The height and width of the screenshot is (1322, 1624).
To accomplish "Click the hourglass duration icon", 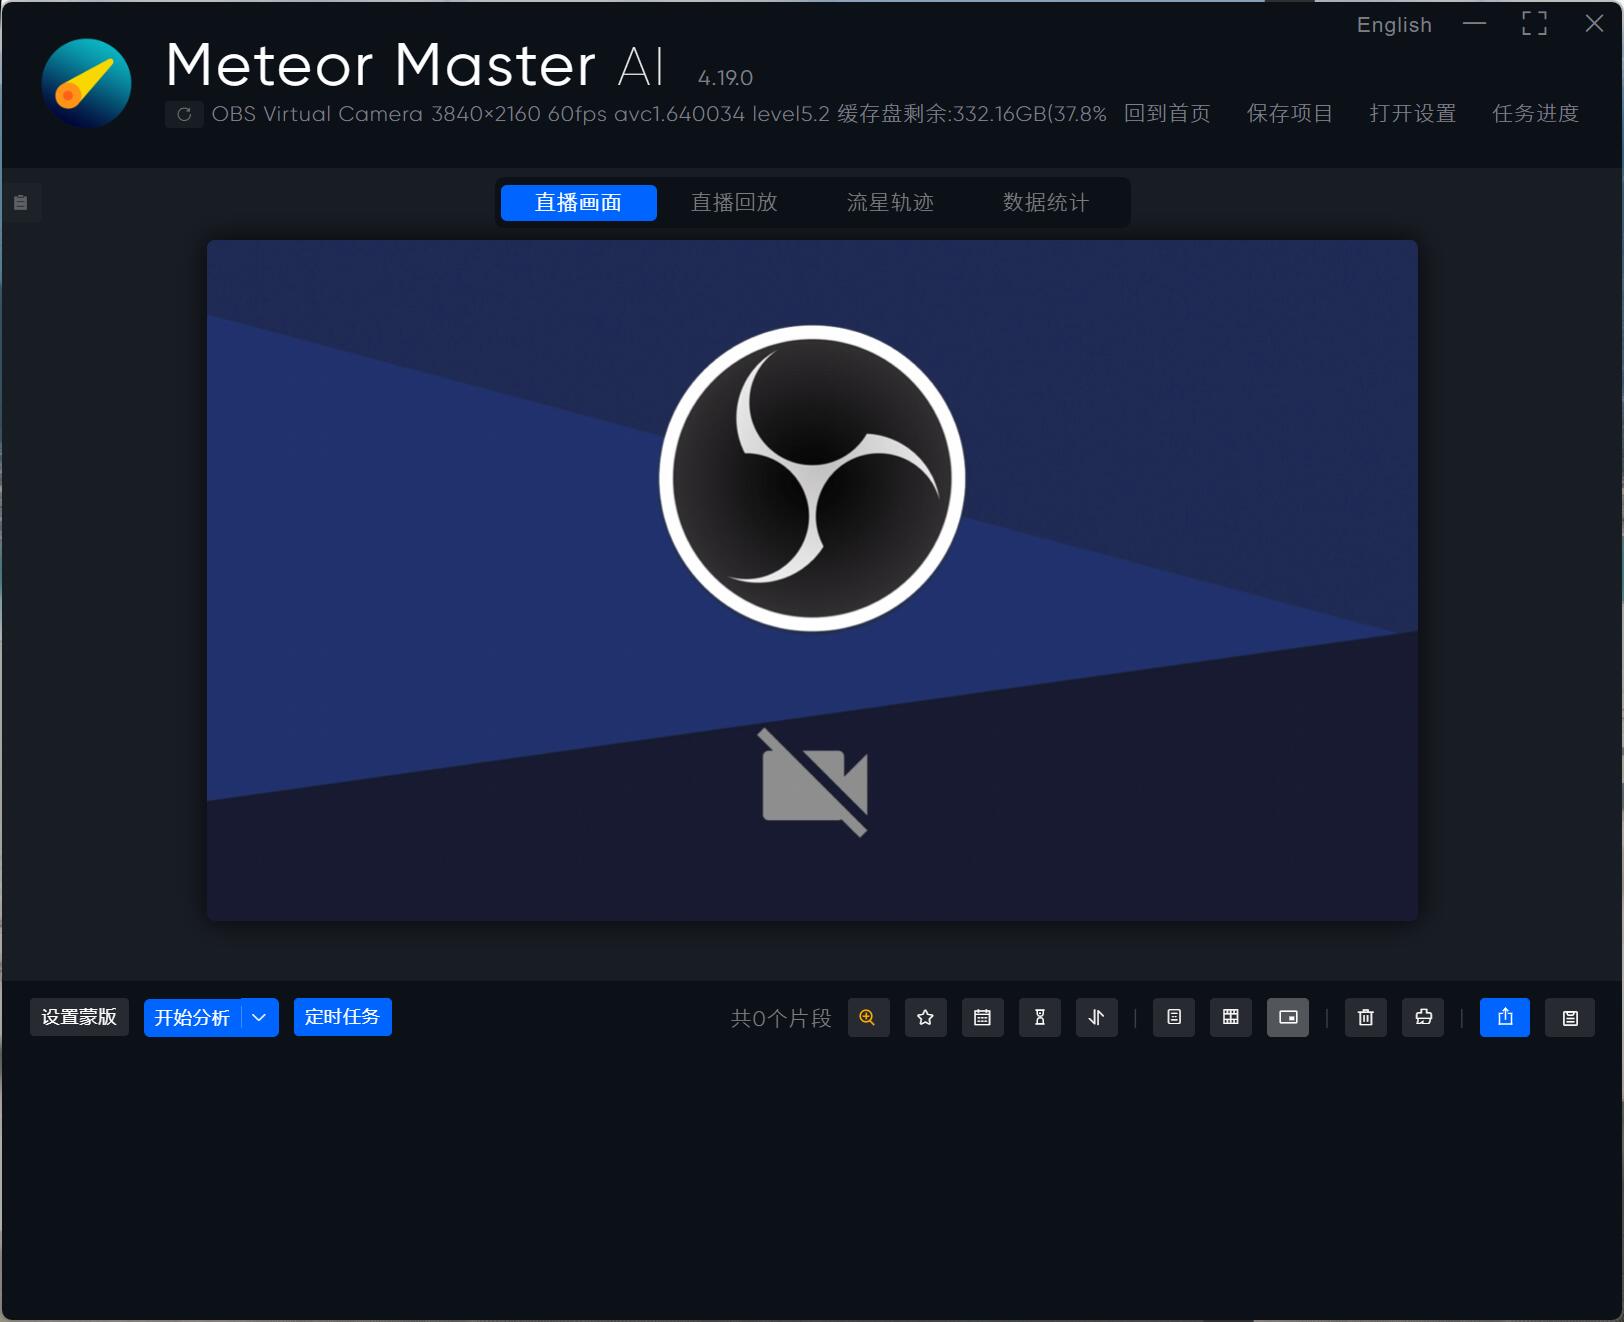I will pyautogui.click(x=1039, y=1017).
